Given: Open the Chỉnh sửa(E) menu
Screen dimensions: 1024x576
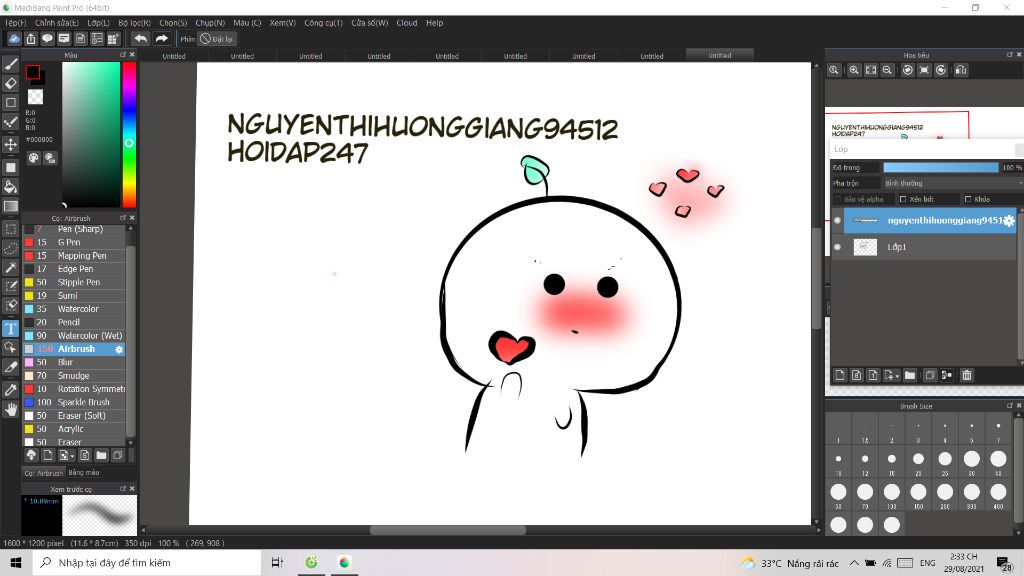Looking at the screenshot, I should (x=57, y=23).
